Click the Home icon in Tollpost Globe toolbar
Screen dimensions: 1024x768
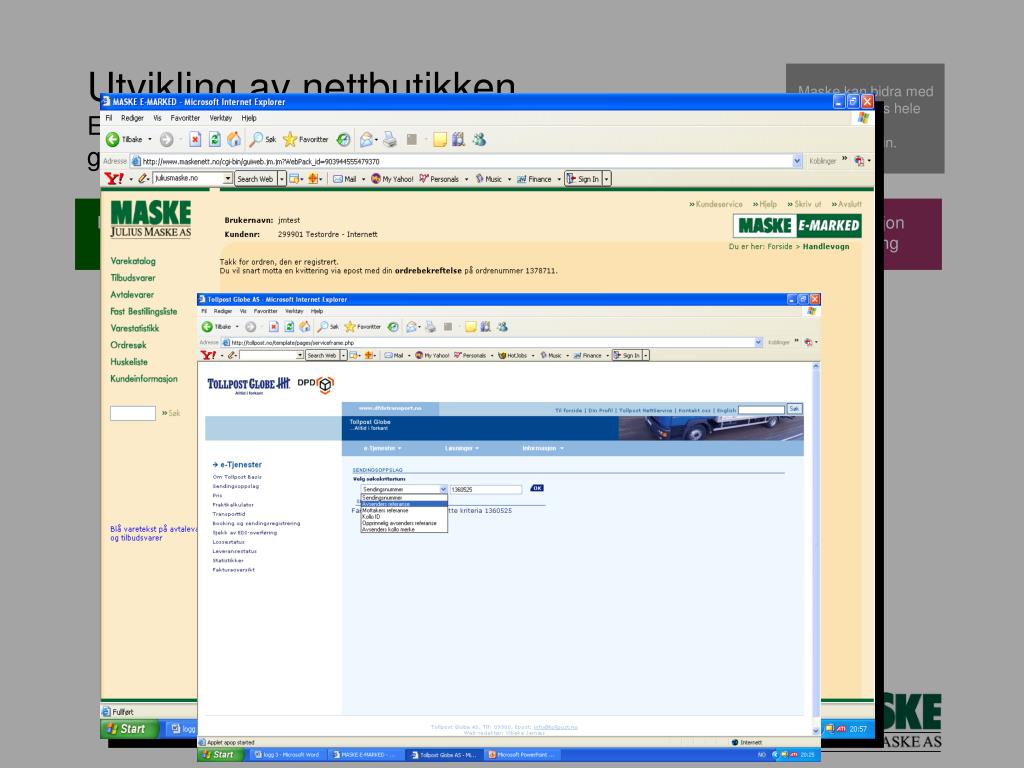click(304, 327)
